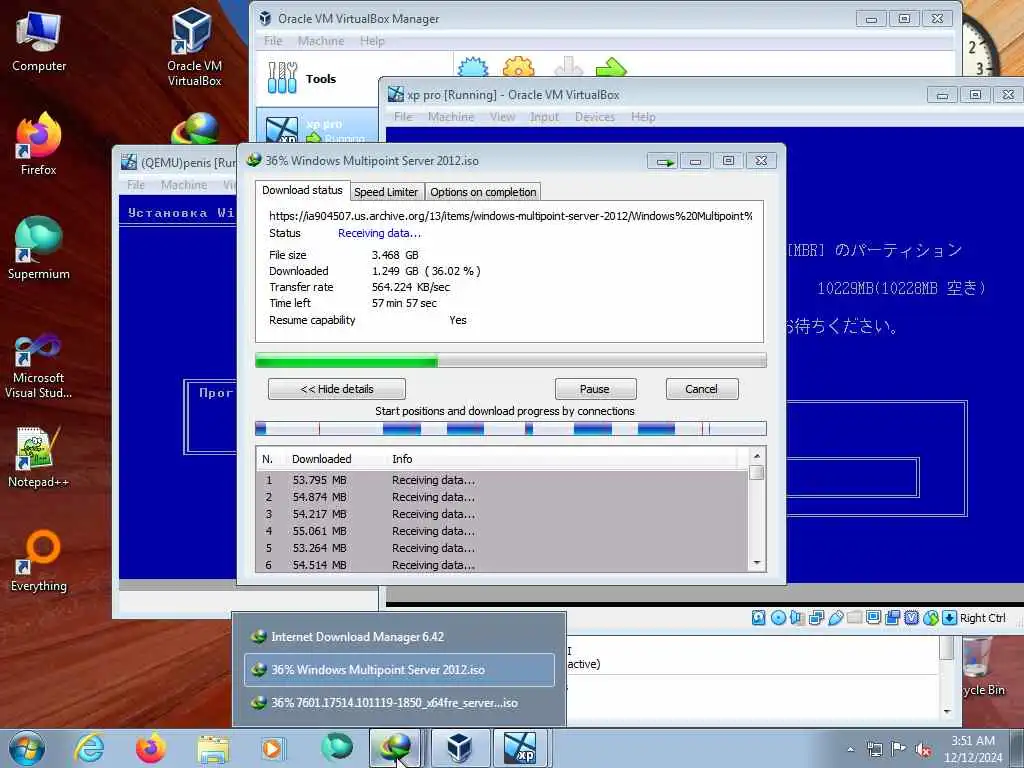Open the Computer desktop icon
Image resolution: width=1024 pixels, height=768 pixels.
(39, 40)
